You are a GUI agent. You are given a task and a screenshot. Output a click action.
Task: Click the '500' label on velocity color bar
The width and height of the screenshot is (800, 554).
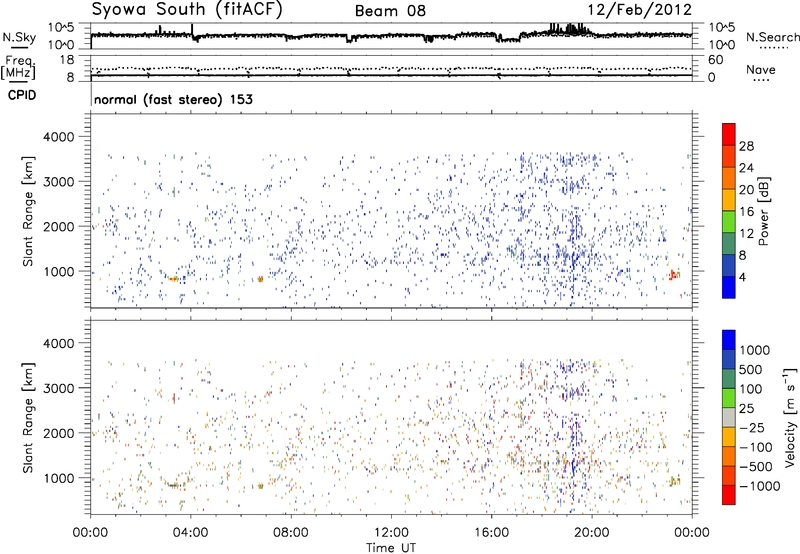[x=751, y=370]
